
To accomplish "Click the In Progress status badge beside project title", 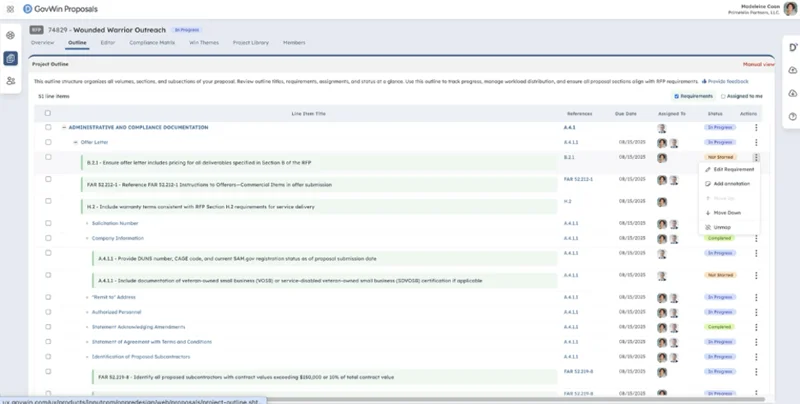I will [187, 30].
